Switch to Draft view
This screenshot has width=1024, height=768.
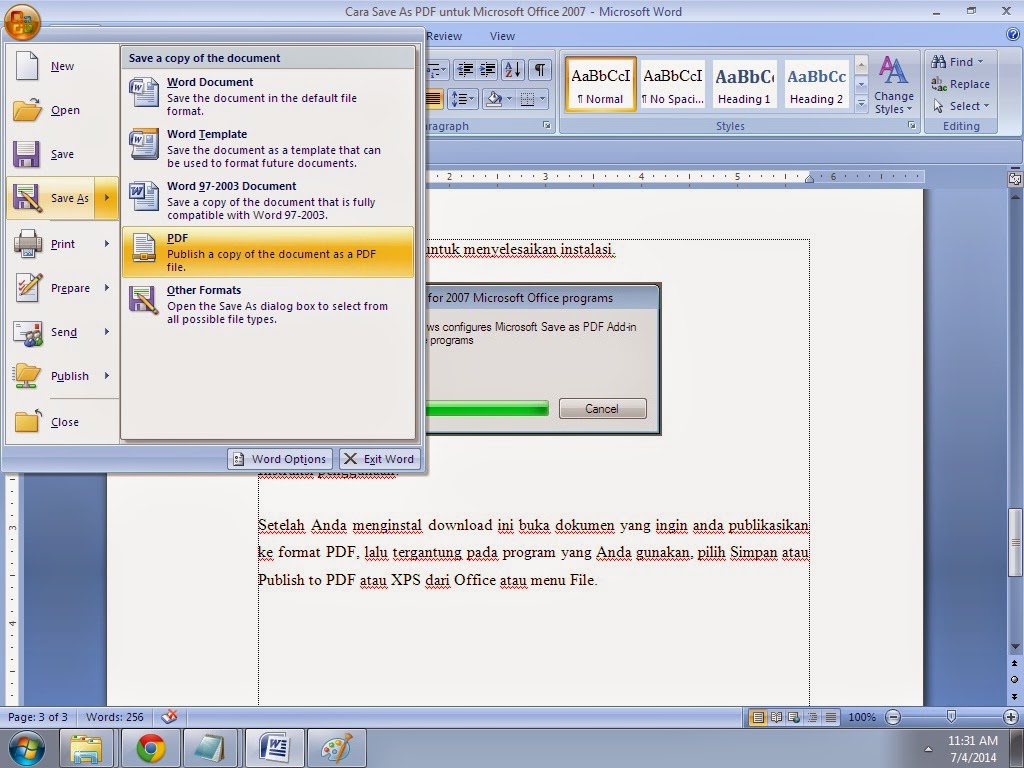pyautogui.click(x=831, y=717)
